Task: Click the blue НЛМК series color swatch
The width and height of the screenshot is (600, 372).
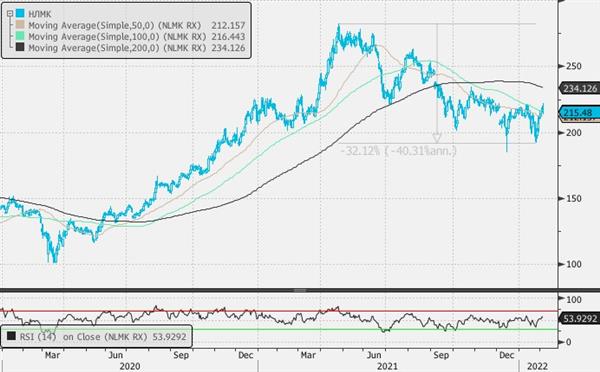Action: tap(20, 14)
